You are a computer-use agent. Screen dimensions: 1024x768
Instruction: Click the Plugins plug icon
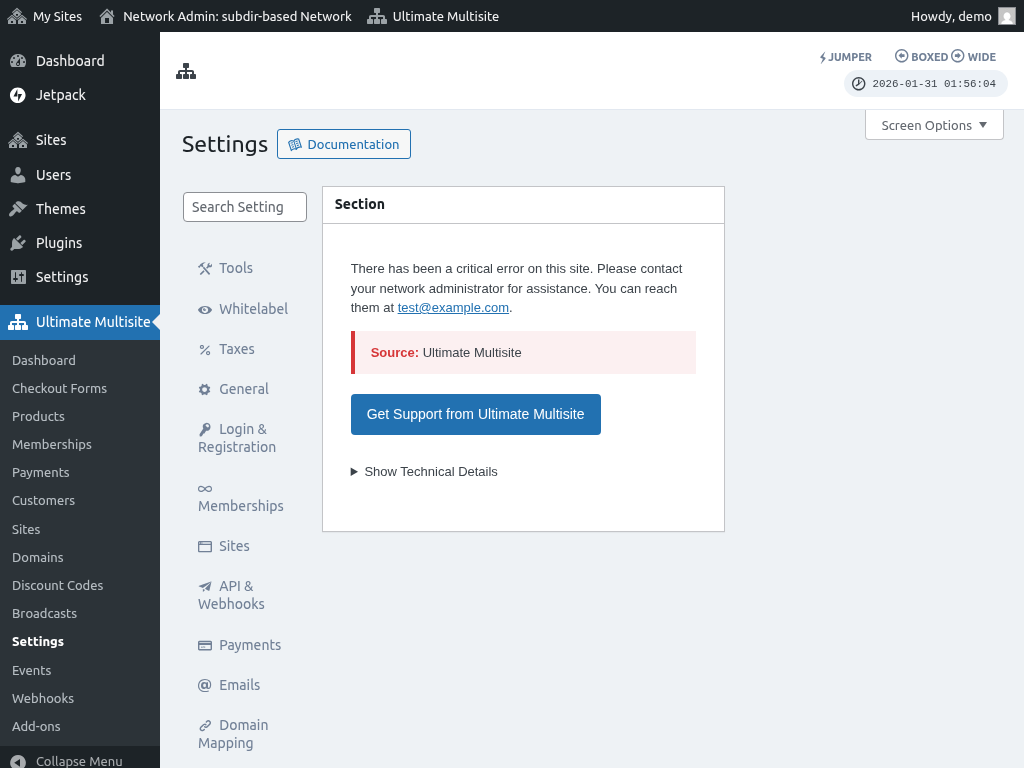18,243
